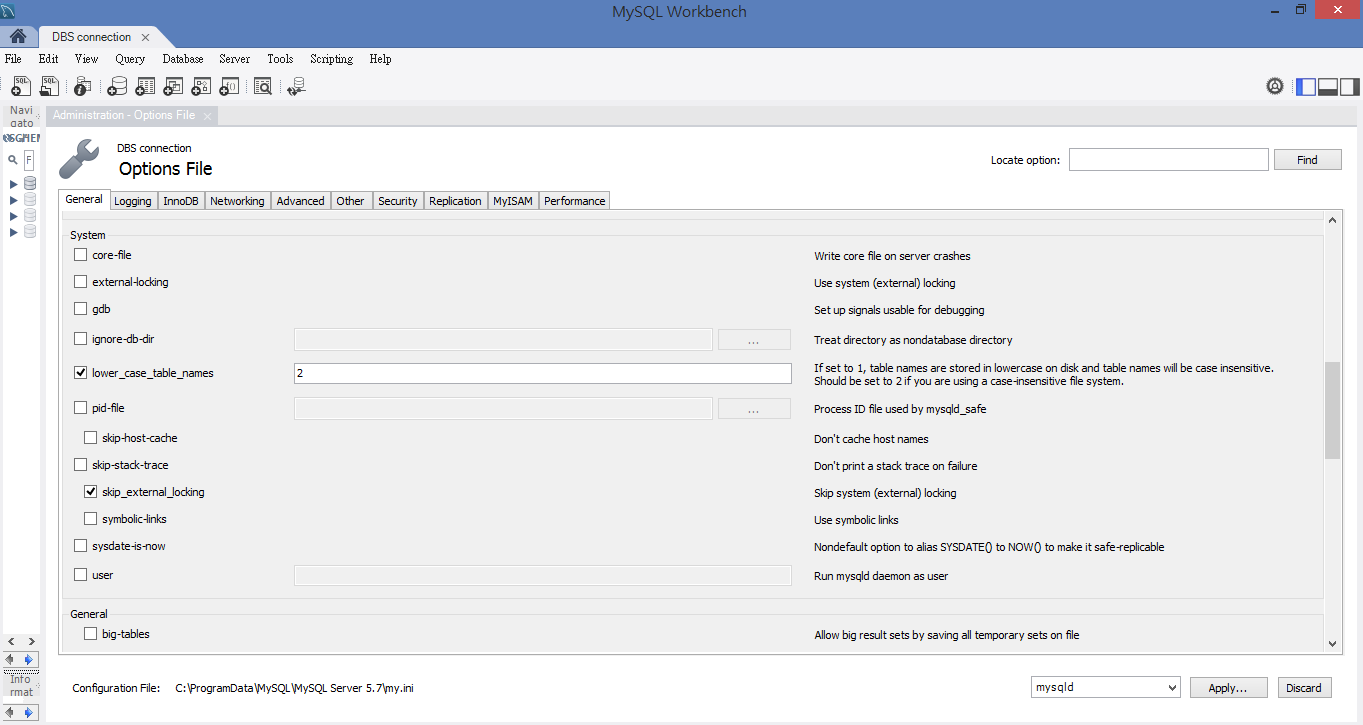Expand the first schema in navigator
1363x725 pixels.
click(14, 184)
